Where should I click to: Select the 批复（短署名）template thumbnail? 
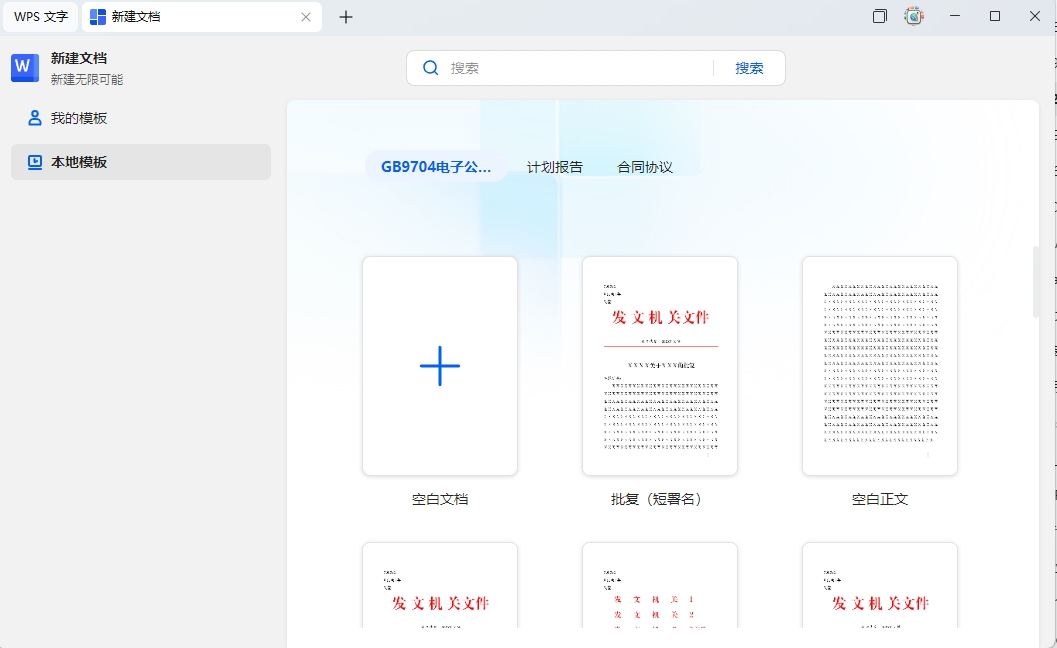660,366
